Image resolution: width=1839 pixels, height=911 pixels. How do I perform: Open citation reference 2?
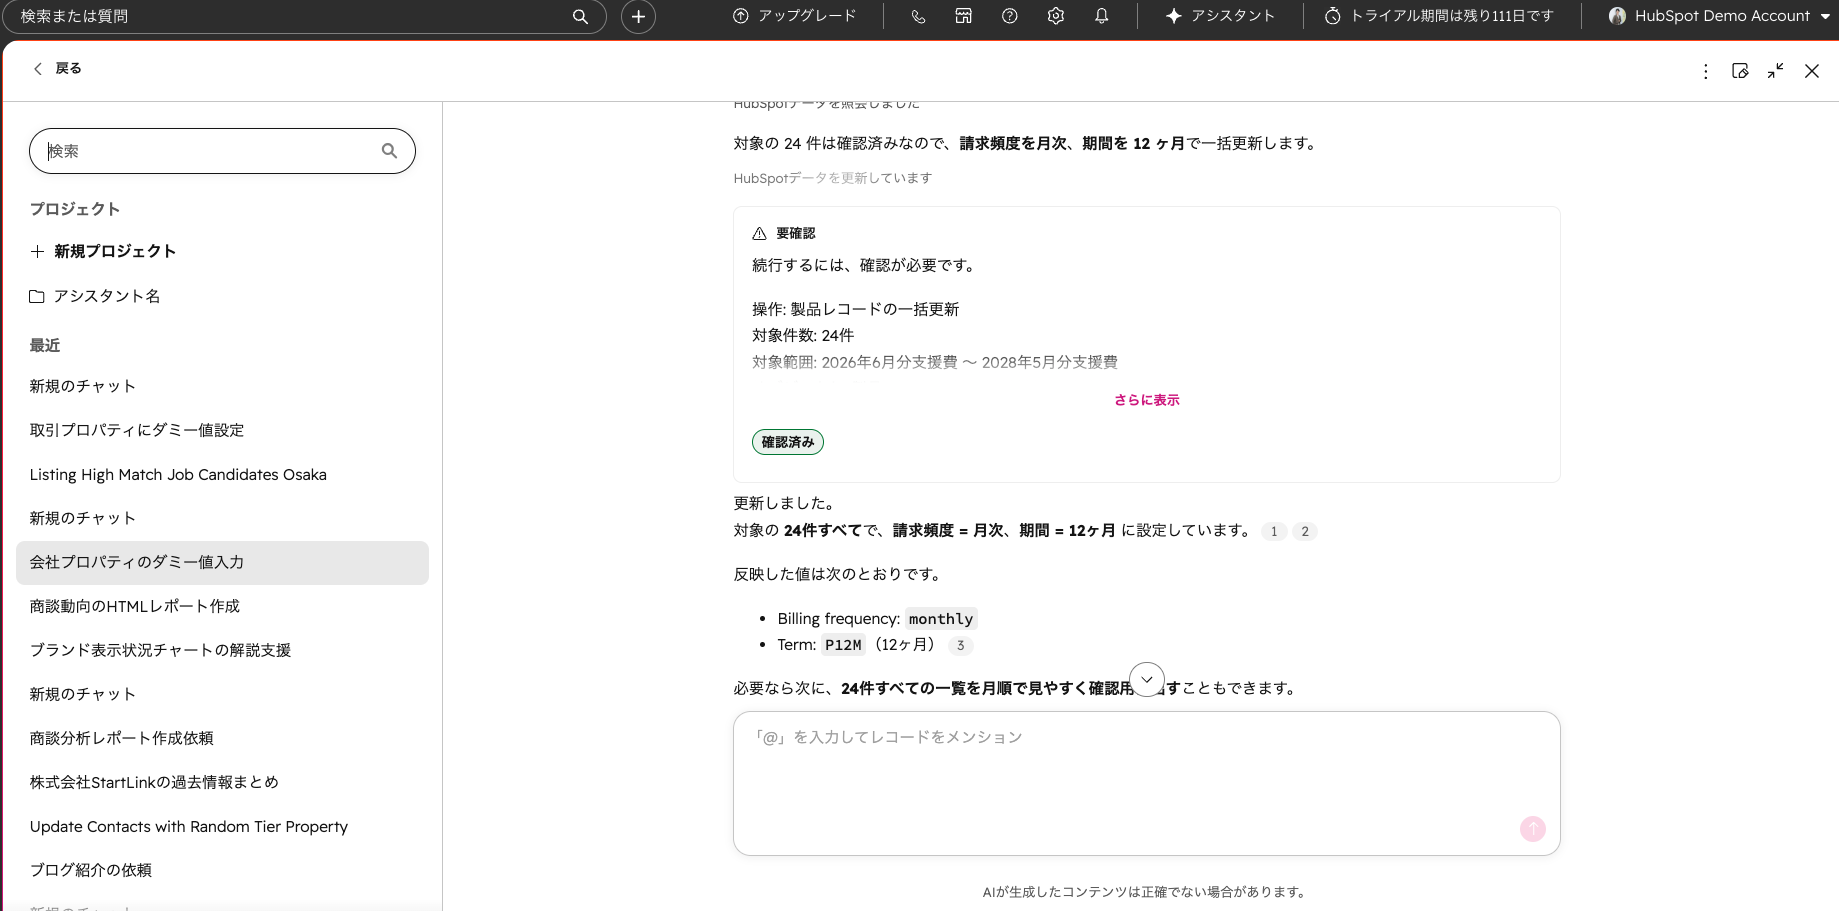click(1305, 531)
